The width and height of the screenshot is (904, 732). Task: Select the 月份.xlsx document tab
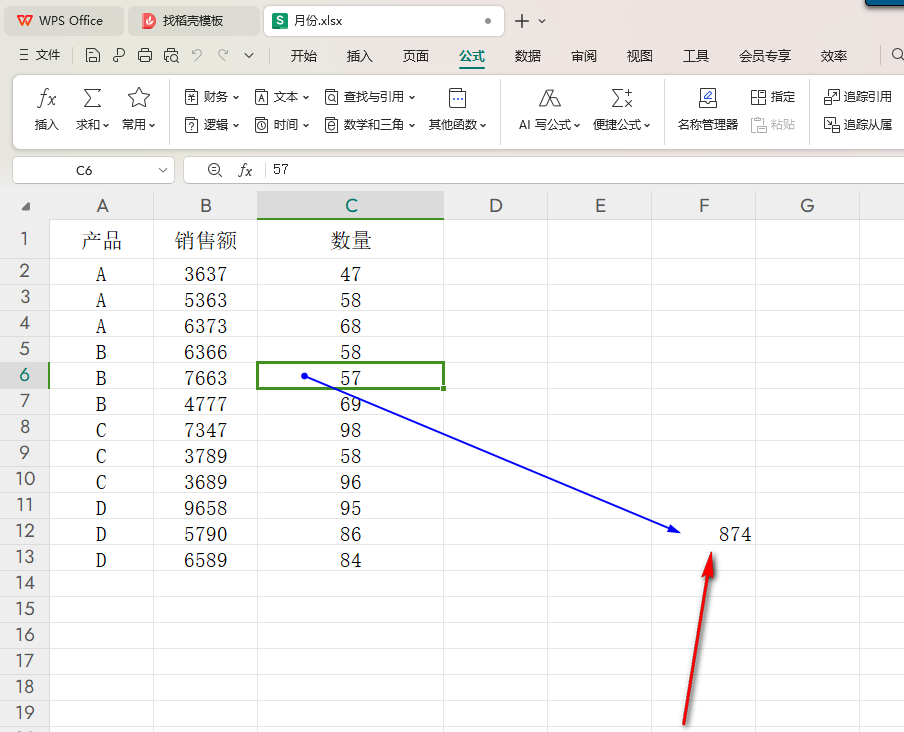click(x=383, y=21)
